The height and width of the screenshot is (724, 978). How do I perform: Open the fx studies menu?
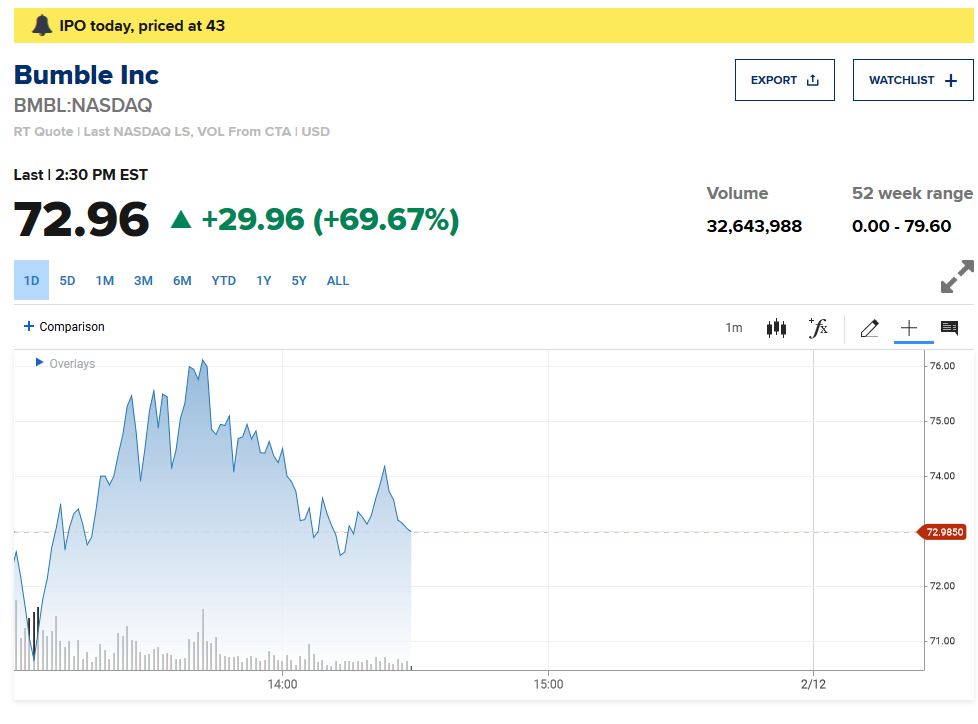point(818,328)
